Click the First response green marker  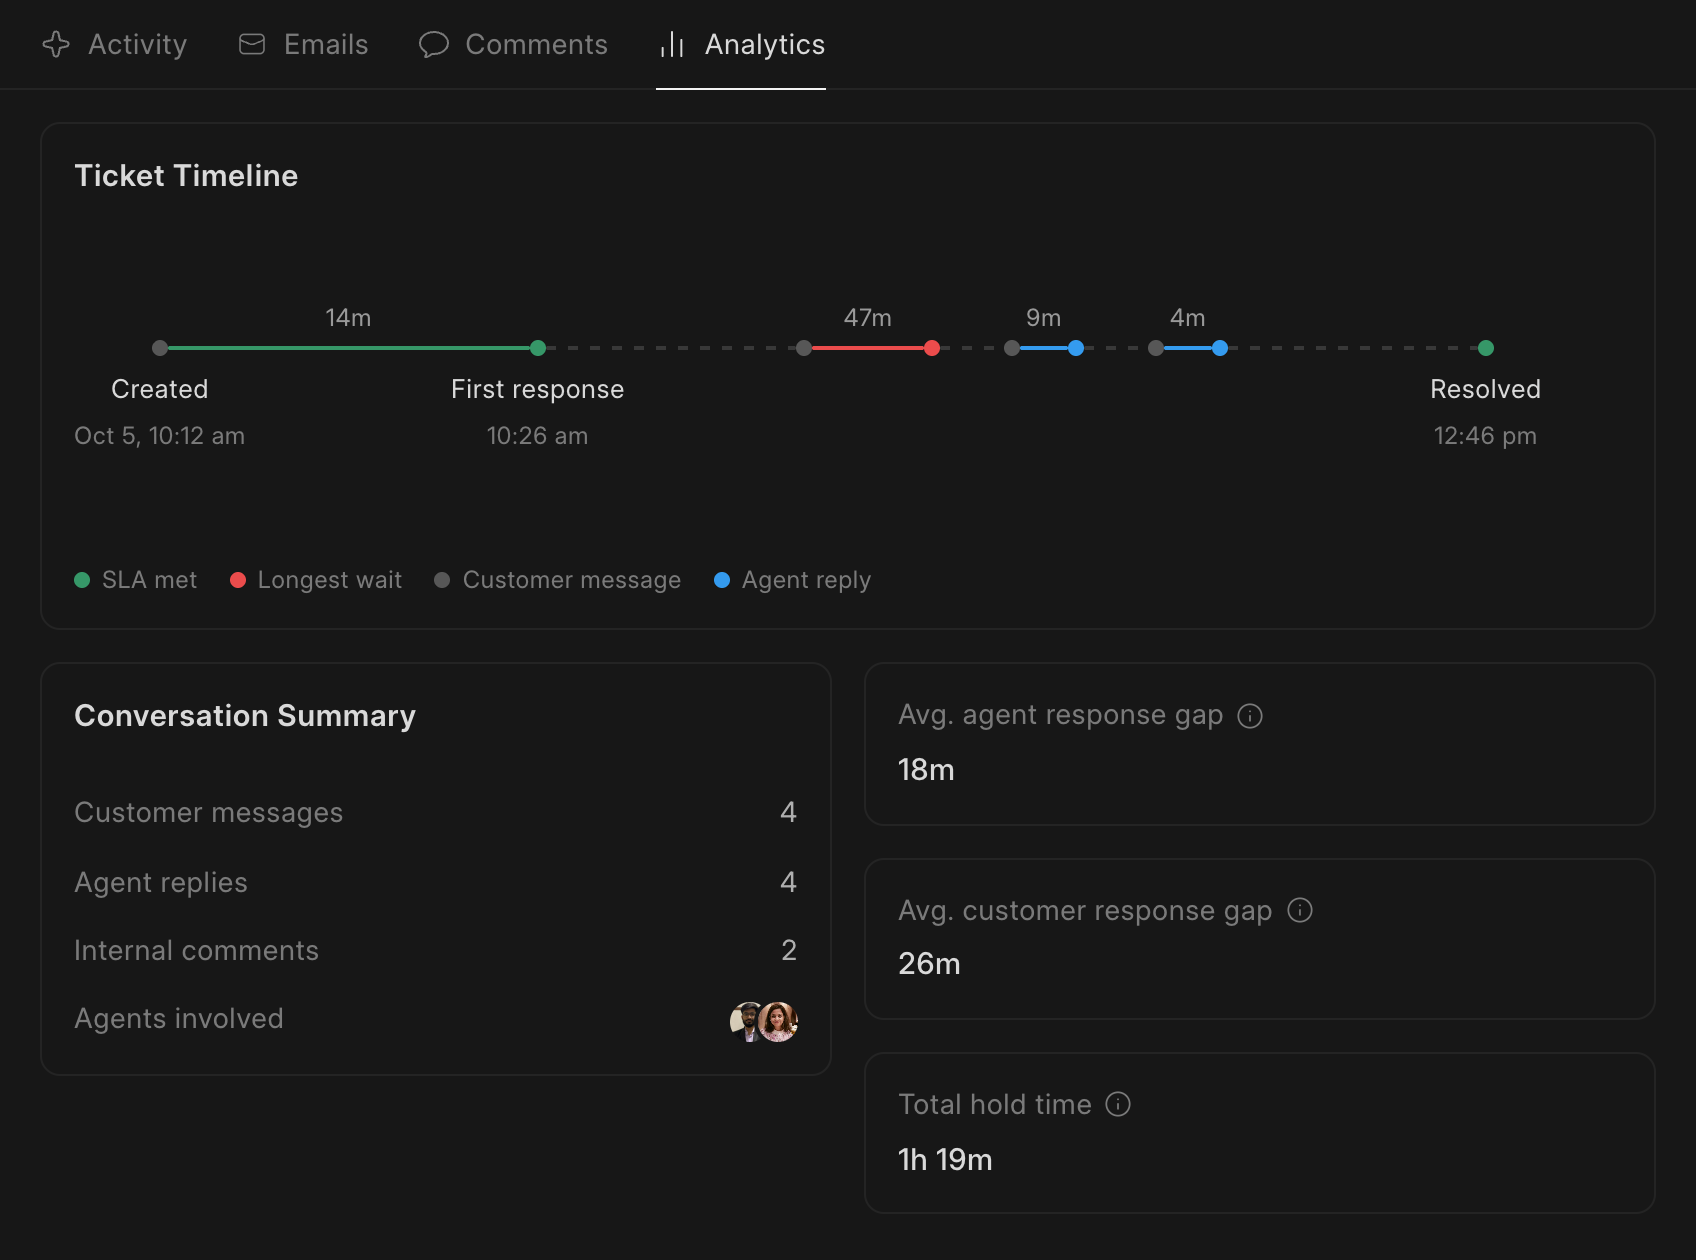(538, 348)
